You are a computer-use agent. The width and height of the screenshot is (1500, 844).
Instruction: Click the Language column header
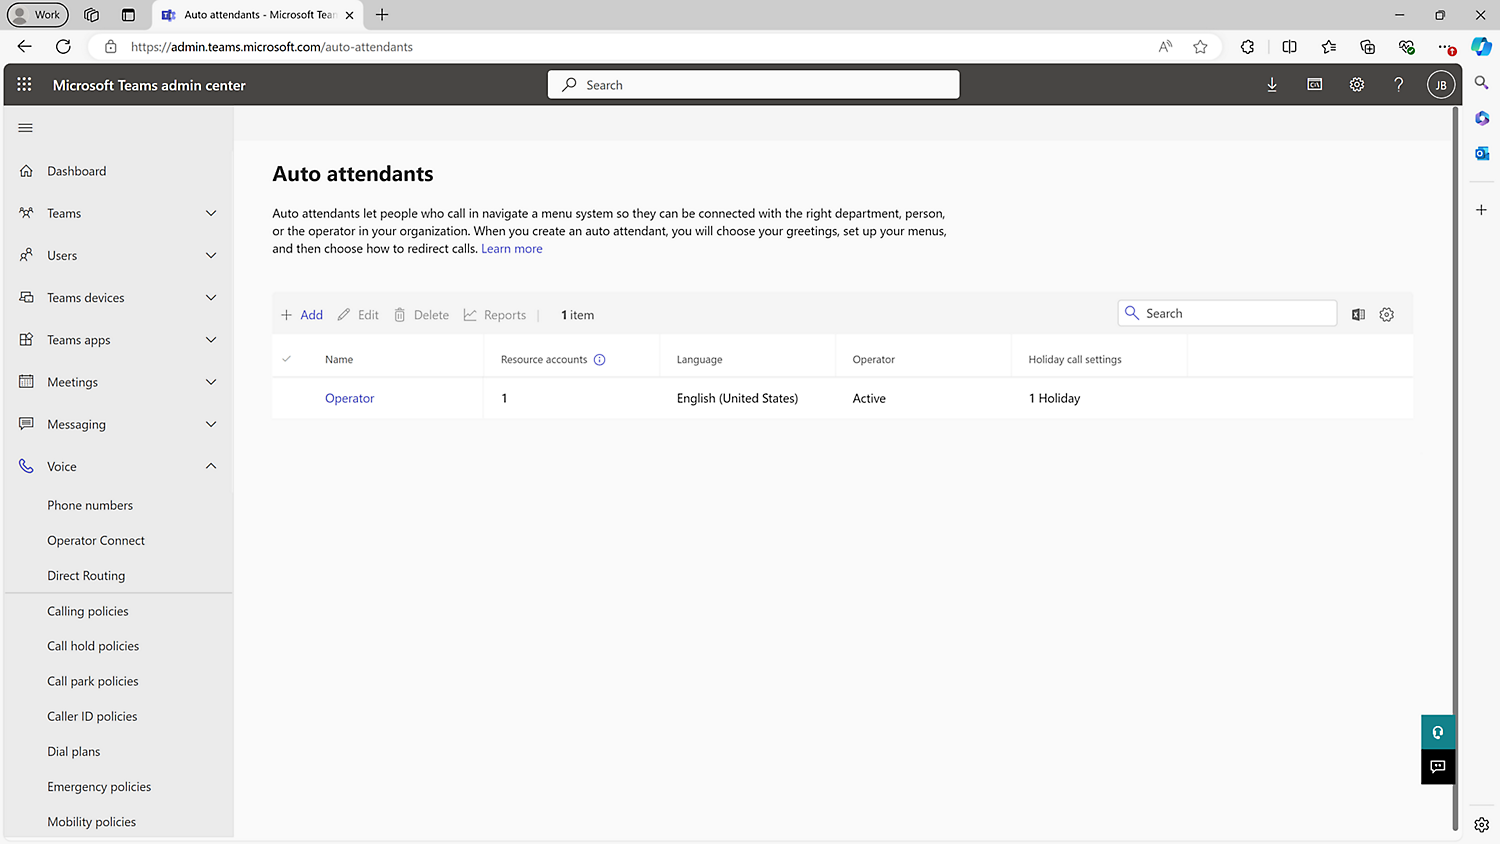[x=699, y=360]
